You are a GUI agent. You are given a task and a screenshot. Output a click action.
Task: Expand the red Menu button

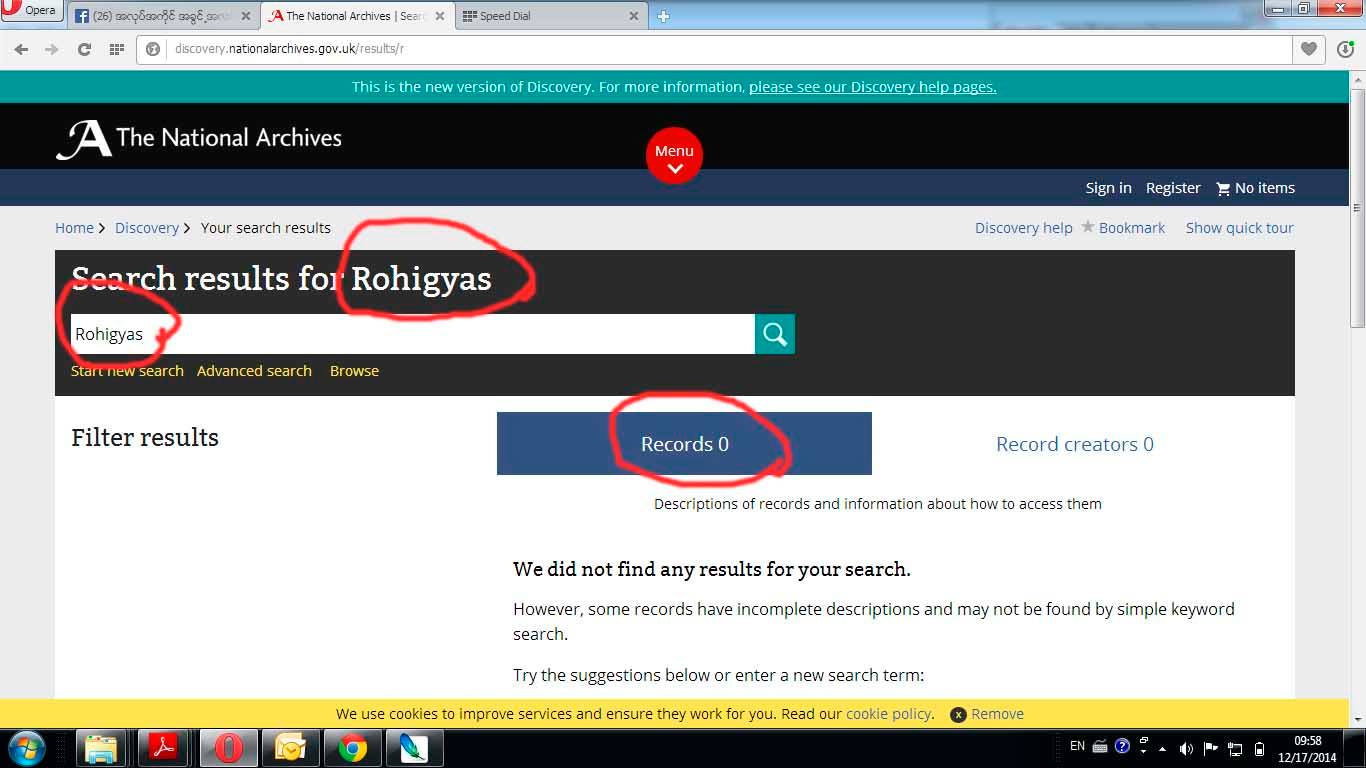pyautogui.click(x=674, y=156)
